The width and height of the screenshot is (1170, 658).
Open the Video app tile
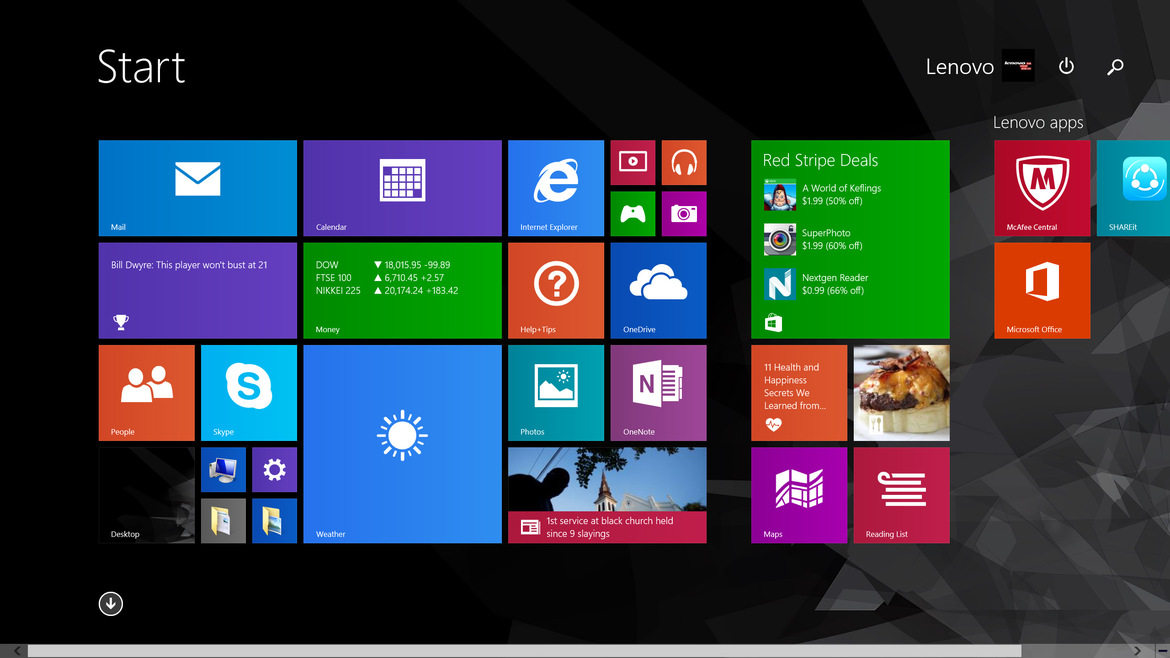pyautogui.click(x=633, y=162)
